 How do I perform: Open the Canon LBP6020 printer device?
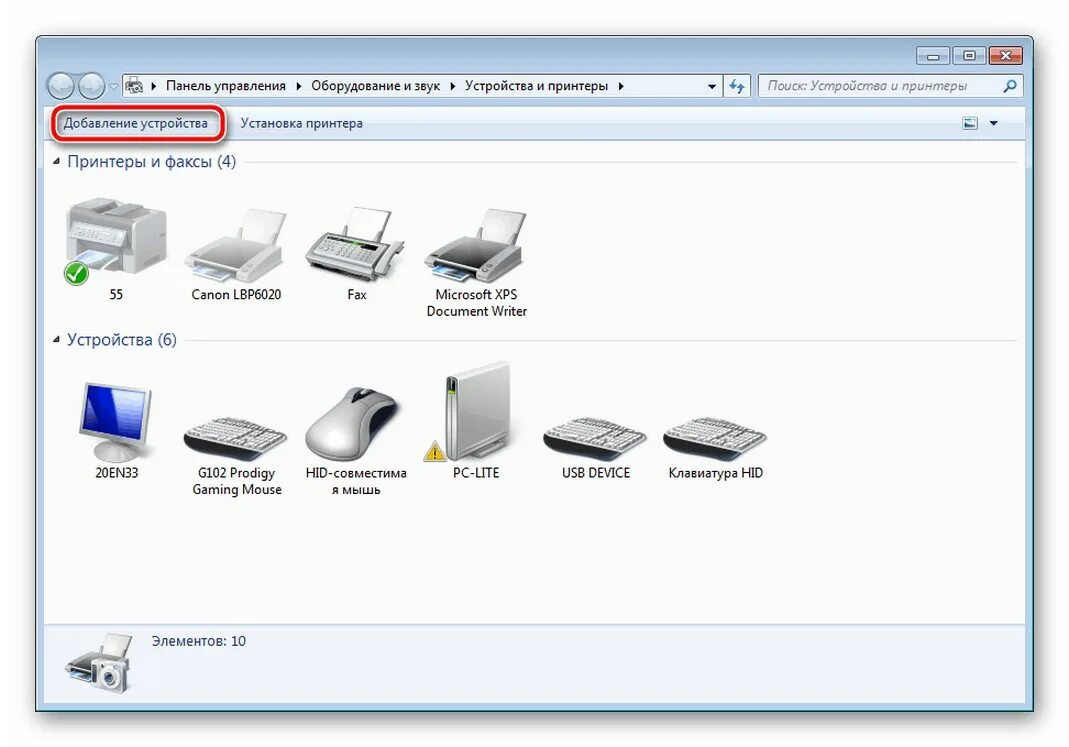[234, 245]
